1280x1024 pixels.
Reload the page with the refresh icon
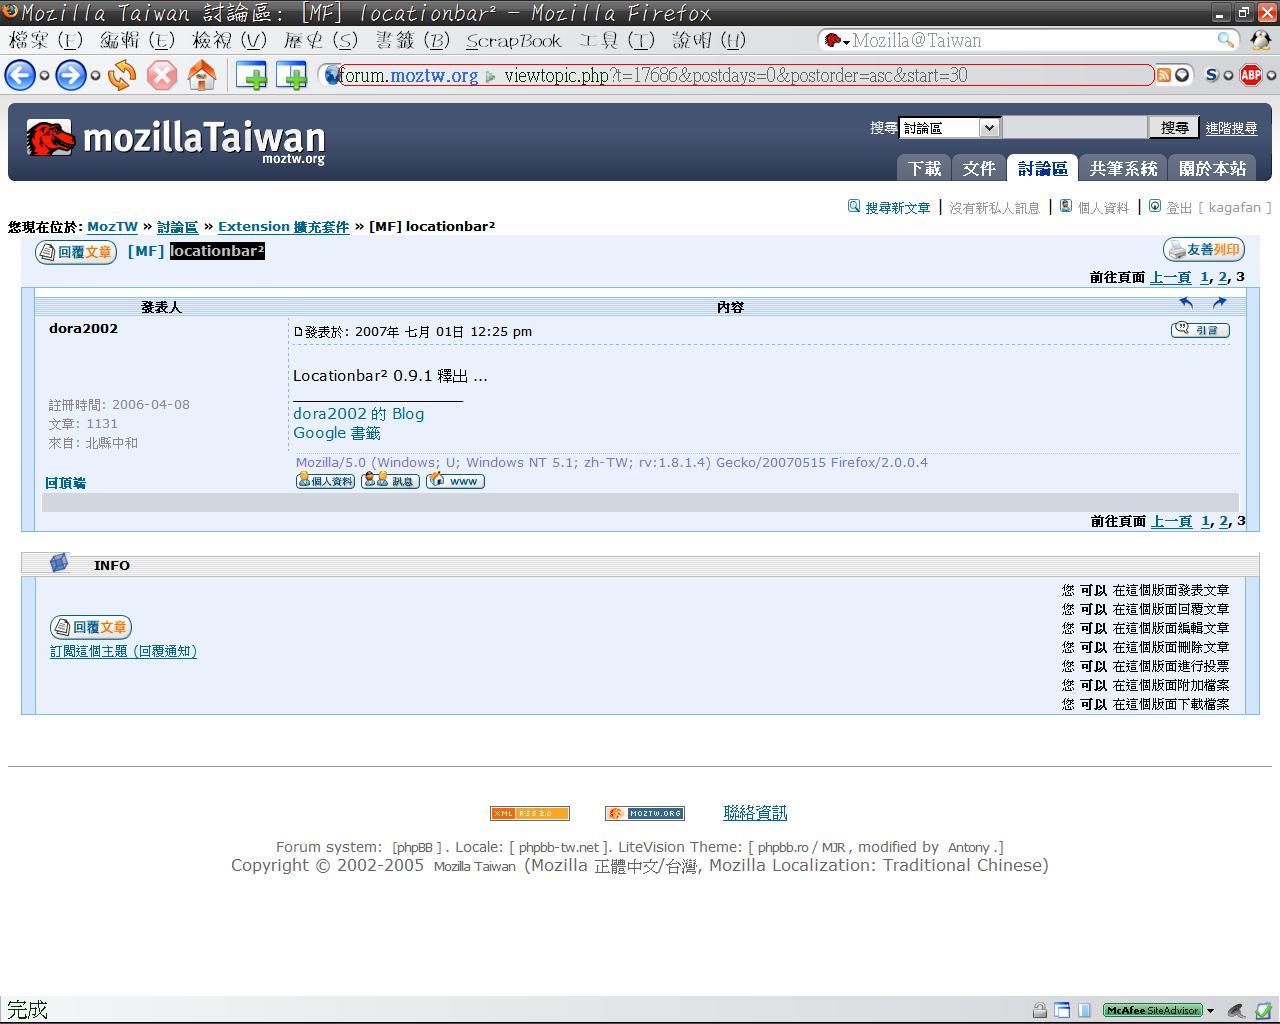point(122,75)
